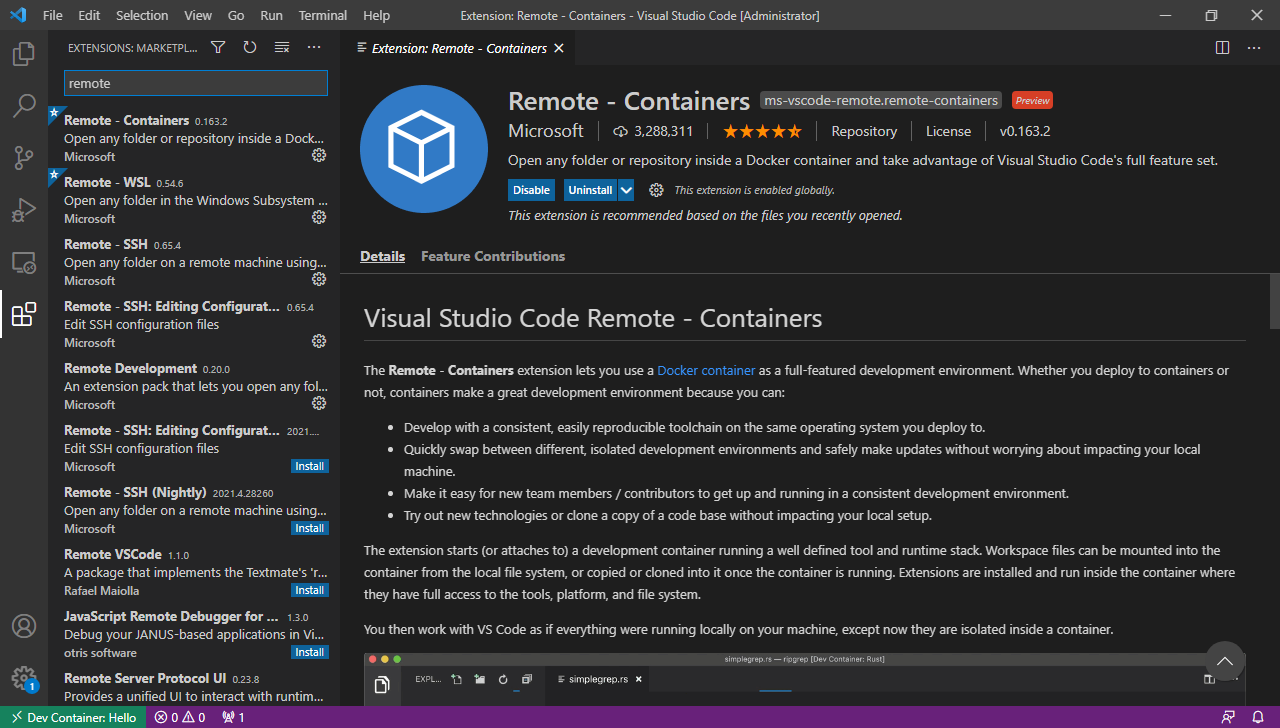
Task: Open manage gear beside Uninstall button
Action: [656, 190]
